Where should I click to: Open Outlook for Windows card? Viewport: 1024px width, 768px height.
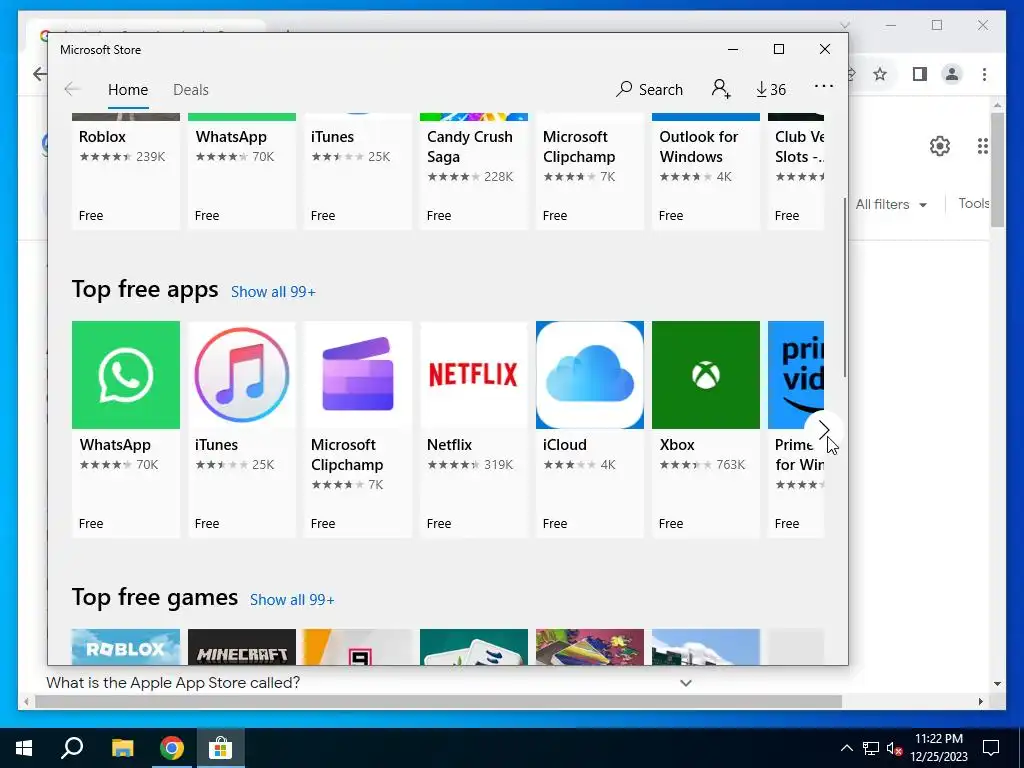[x=706, y=172]
